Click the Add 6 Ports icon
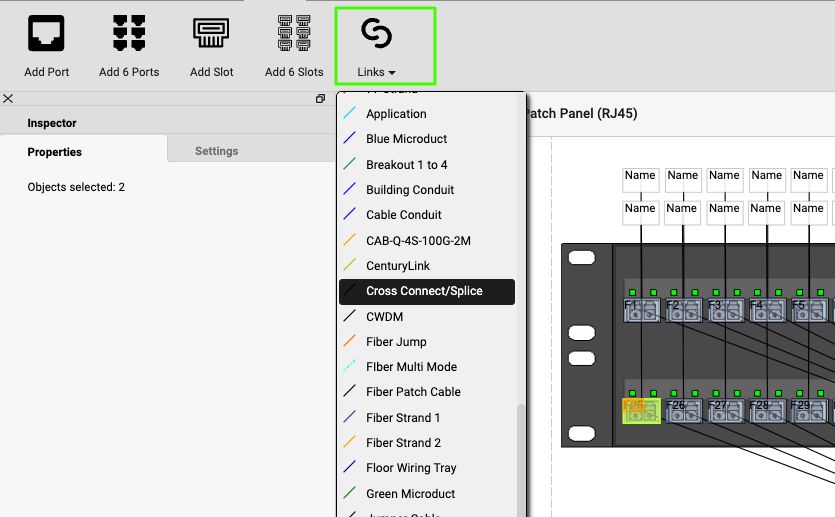The width and height of the screenshot is (835, 517). coord(129,34)
